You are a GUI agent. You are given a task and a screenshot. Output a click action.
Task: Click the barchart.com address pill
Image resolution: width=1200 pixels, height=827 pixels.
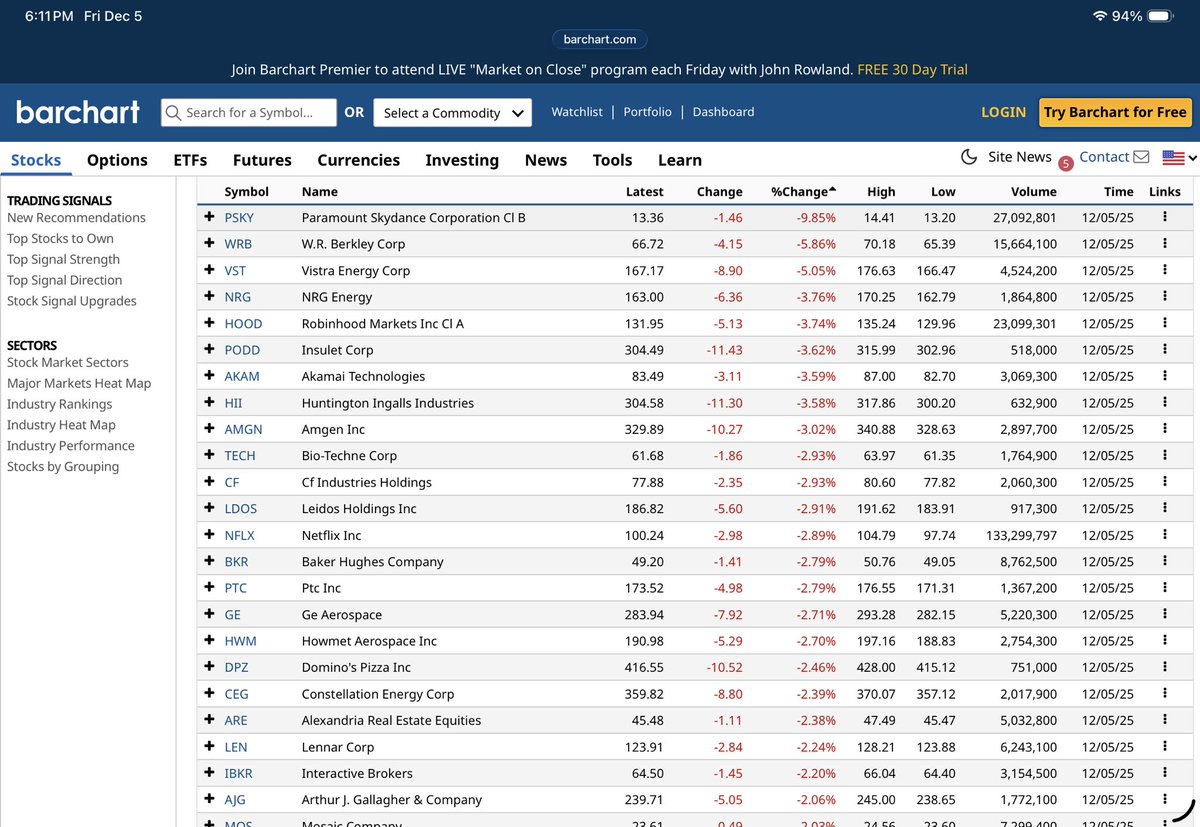[x=600, y=39]
